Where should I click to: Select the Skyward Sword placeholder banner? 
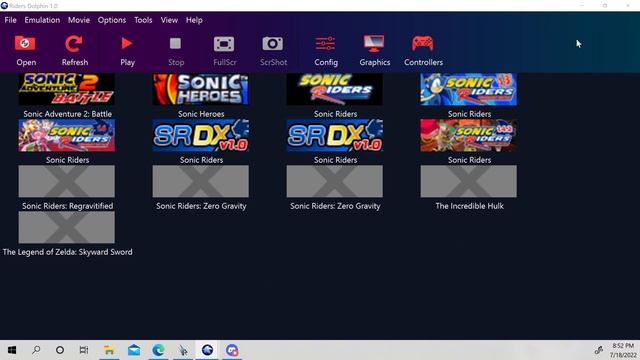pyautogui.click(x=67, y=227)
